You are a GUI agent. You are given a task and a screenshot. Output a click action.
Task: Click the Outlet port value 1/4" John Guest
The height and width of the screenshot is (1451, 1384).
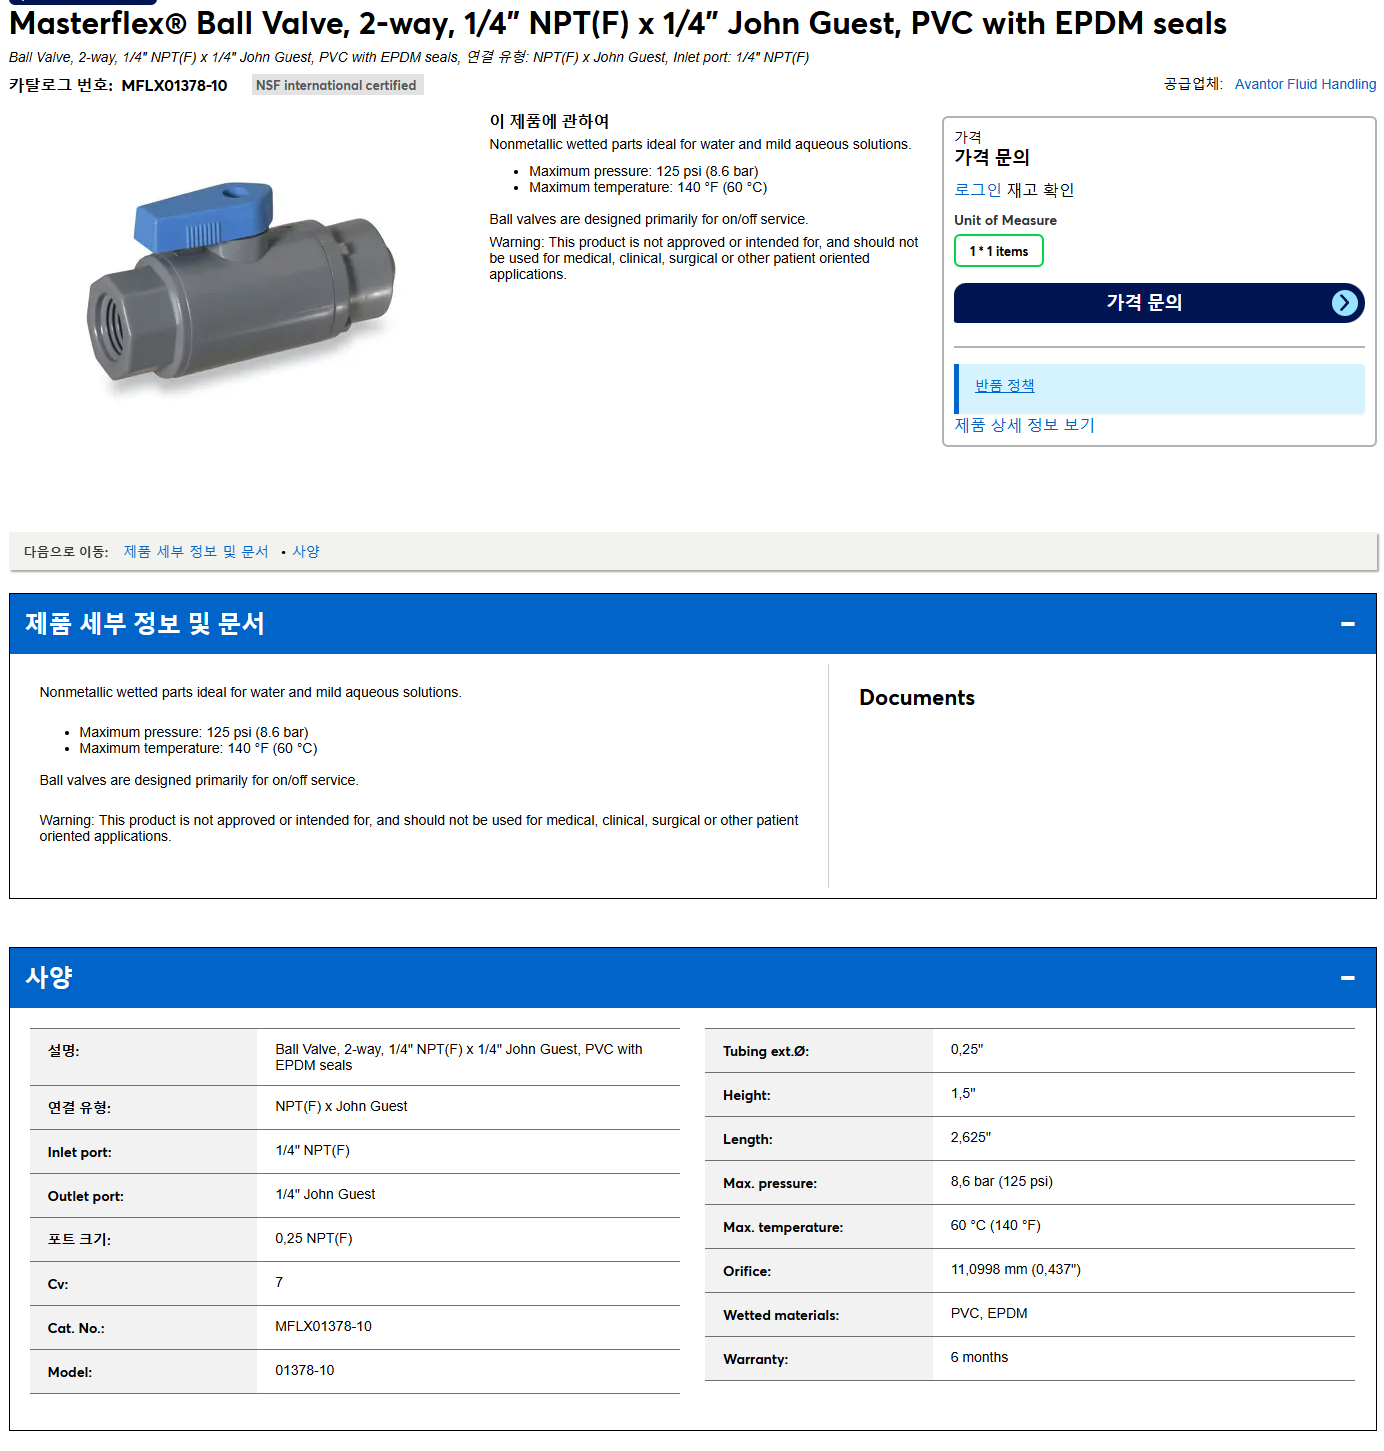click(325, 1195)
